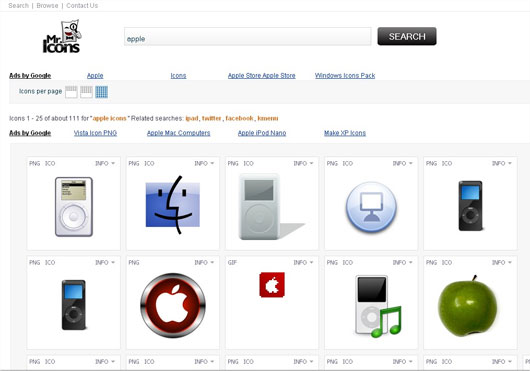Select the white classic iPod icon
Image resolution: width=530 pixels, height=371 pixels.
[x=74, y=207]
